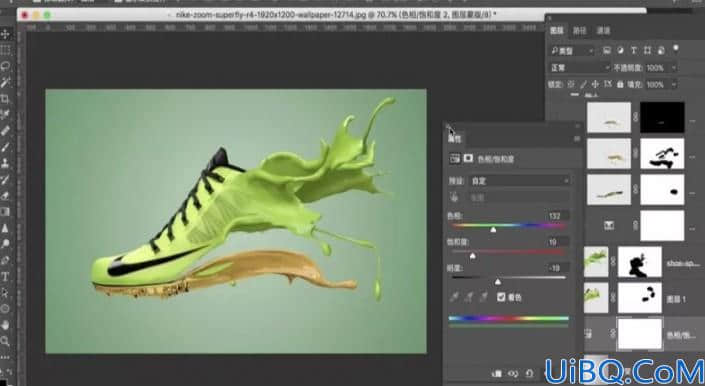
Task: Select the 图层 1 layer thumbnail
Action: coord(596,297)
